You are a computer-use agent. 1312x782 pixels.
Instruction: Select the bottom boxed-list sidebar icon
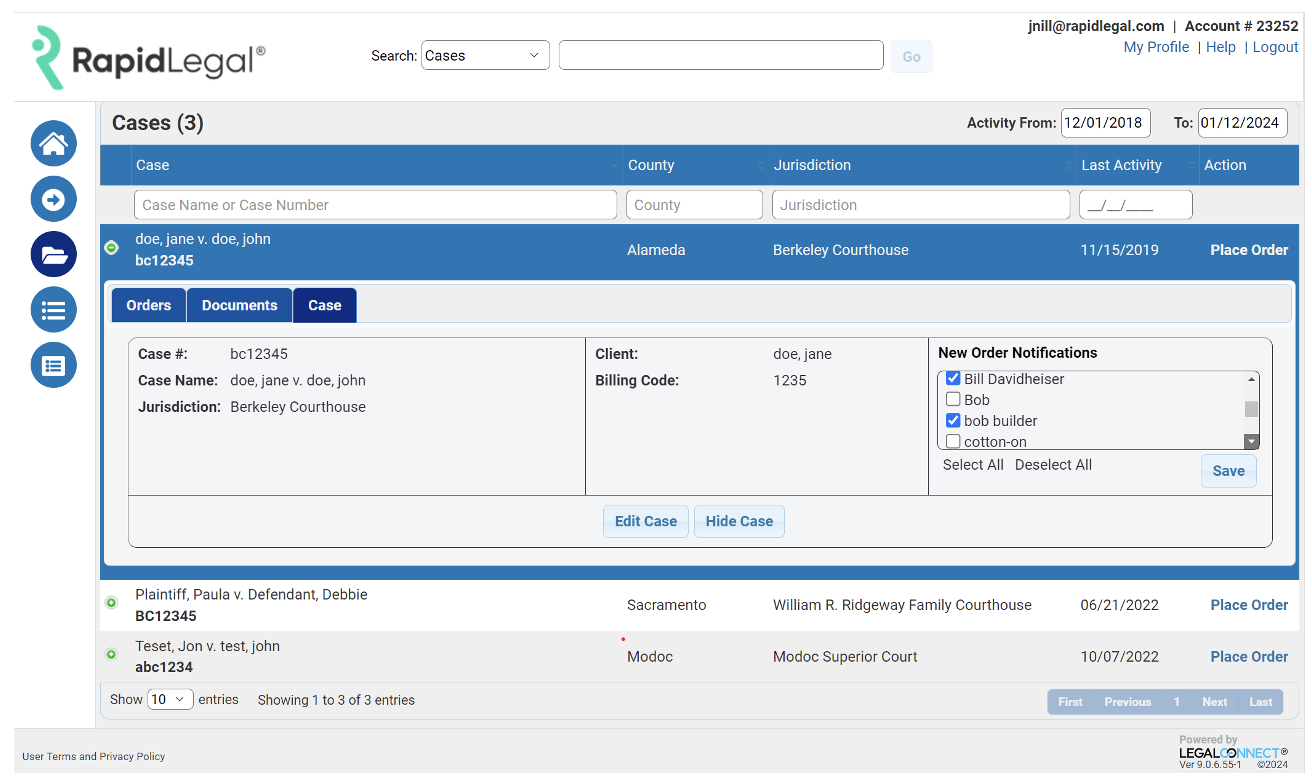53,365
